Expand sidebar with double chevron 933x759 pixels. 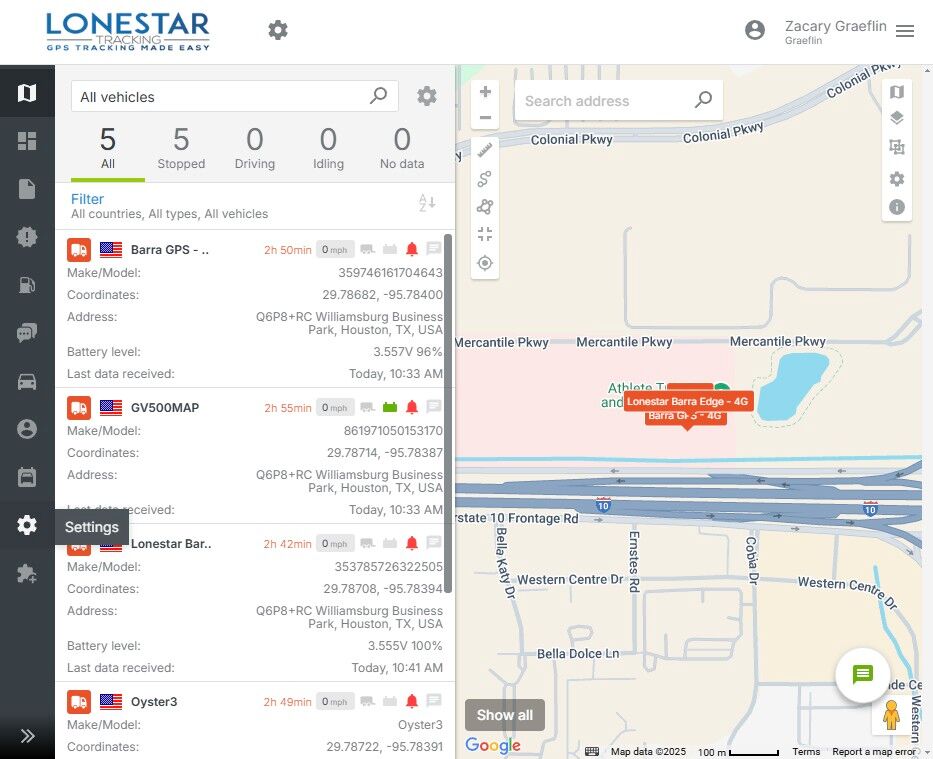click(27, 736)
